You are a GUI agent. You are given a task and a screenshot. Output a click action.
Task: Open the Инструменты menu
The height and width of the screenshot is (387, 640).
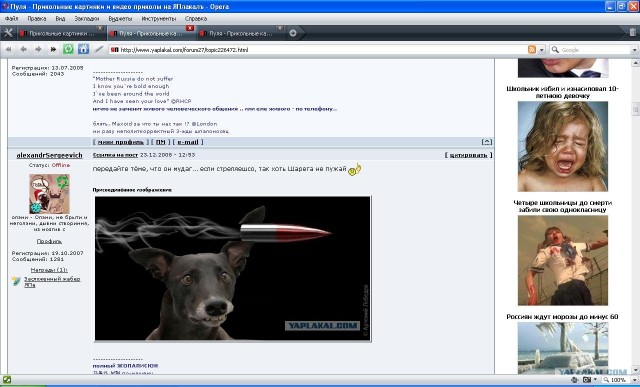pyautogui.click(x=159, y=18)
